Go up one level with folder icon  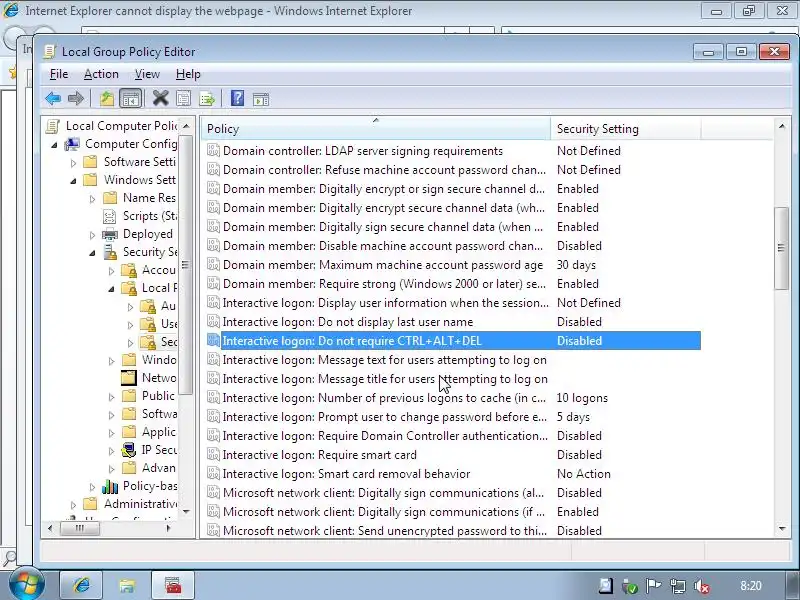[107, 98]
